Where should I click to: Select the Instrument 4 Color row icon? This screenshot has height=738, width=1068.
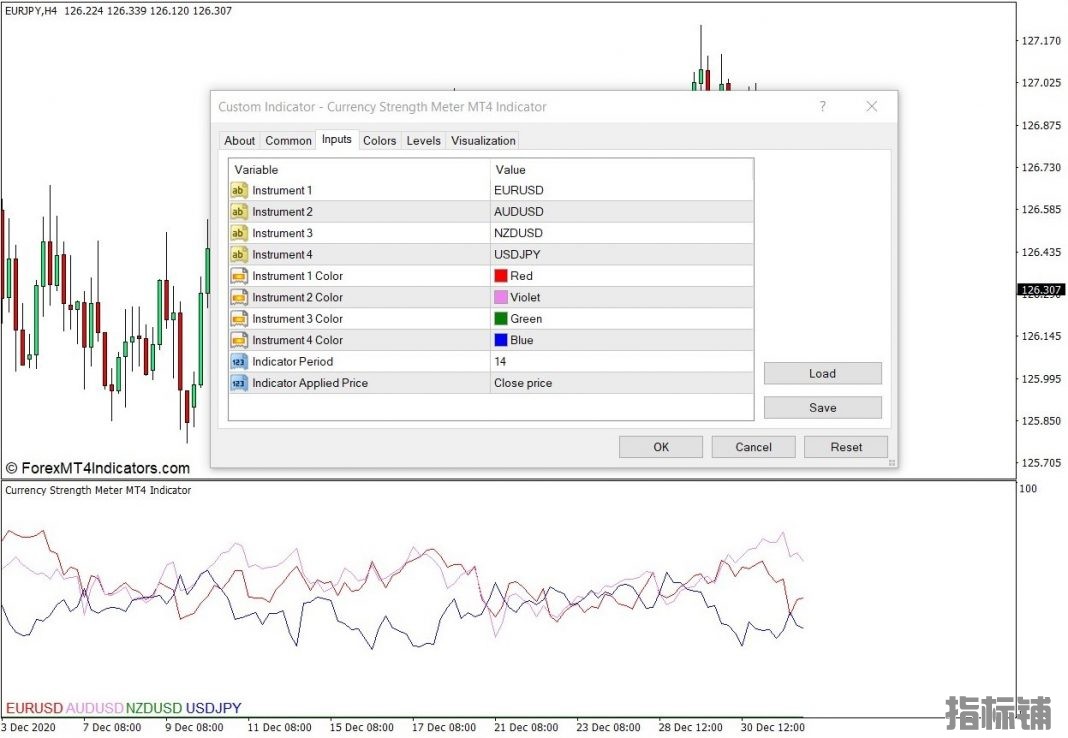239,340
